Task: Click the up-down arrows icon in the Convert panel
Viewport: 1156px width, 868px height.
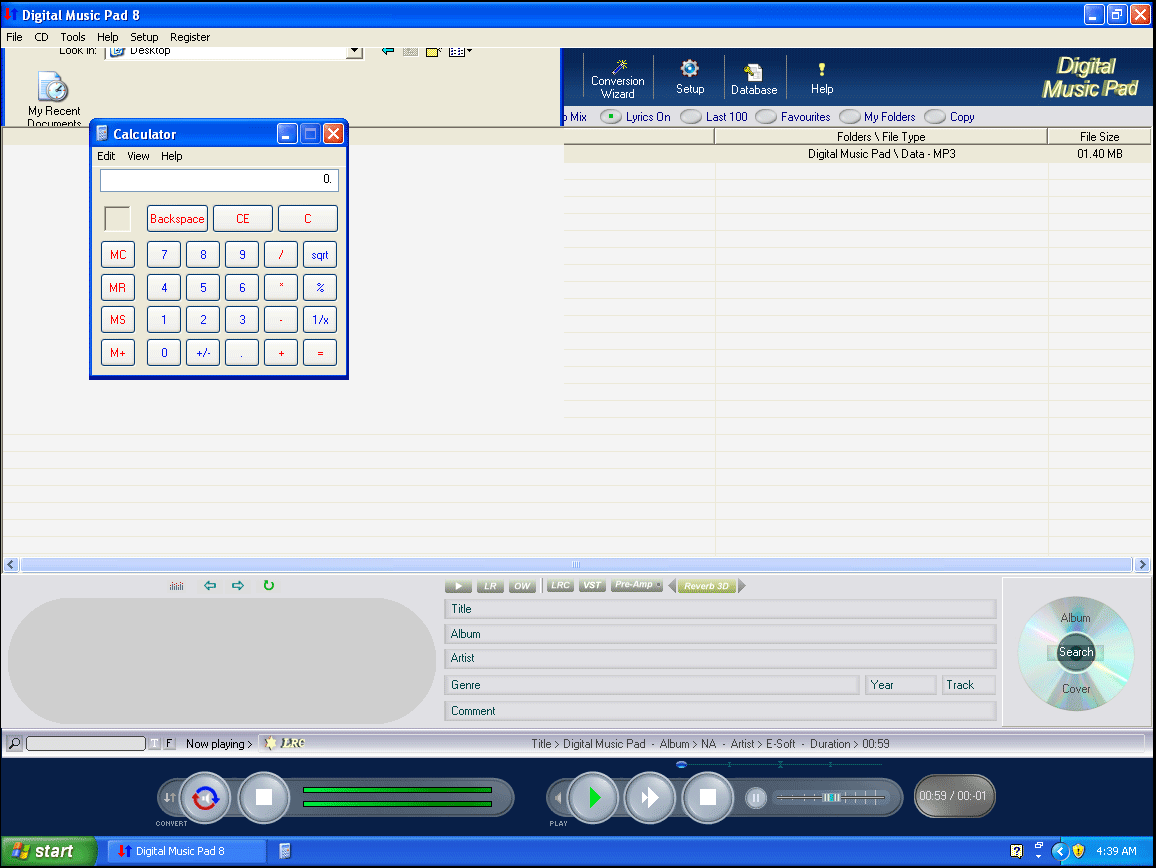Action: click(x=170, y=797)
